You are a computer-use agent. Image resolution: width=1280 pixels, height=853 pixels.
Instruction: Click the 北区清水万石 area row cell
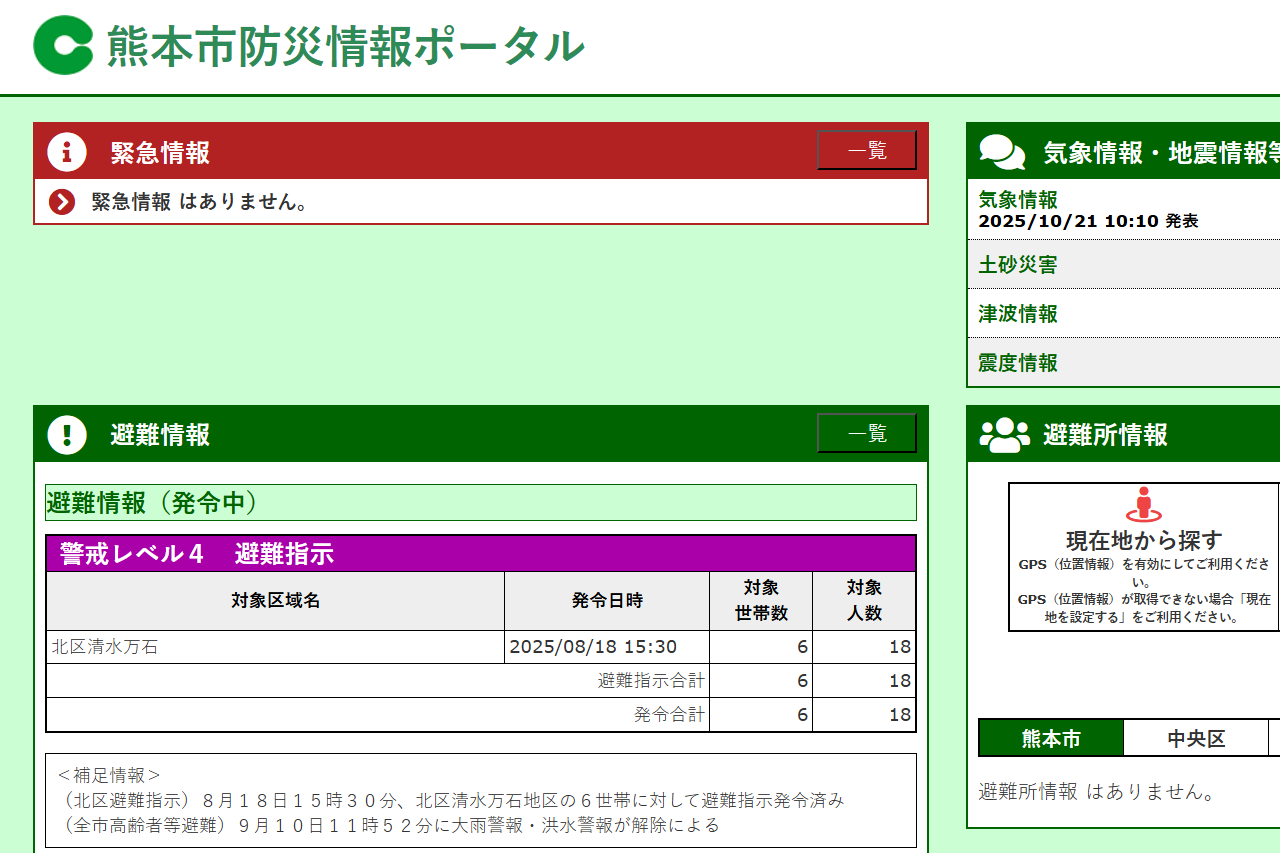[275, 647]
